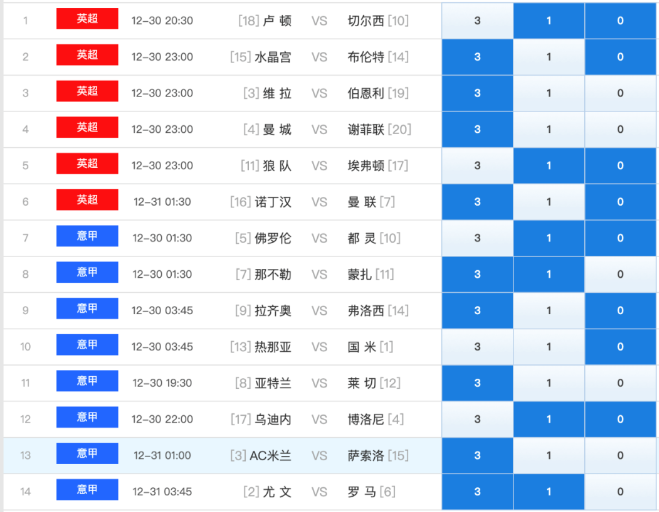Mark 0 for 拉齐奥 vs 弗洛西
659x512 pixels.
tap(620, 310)
